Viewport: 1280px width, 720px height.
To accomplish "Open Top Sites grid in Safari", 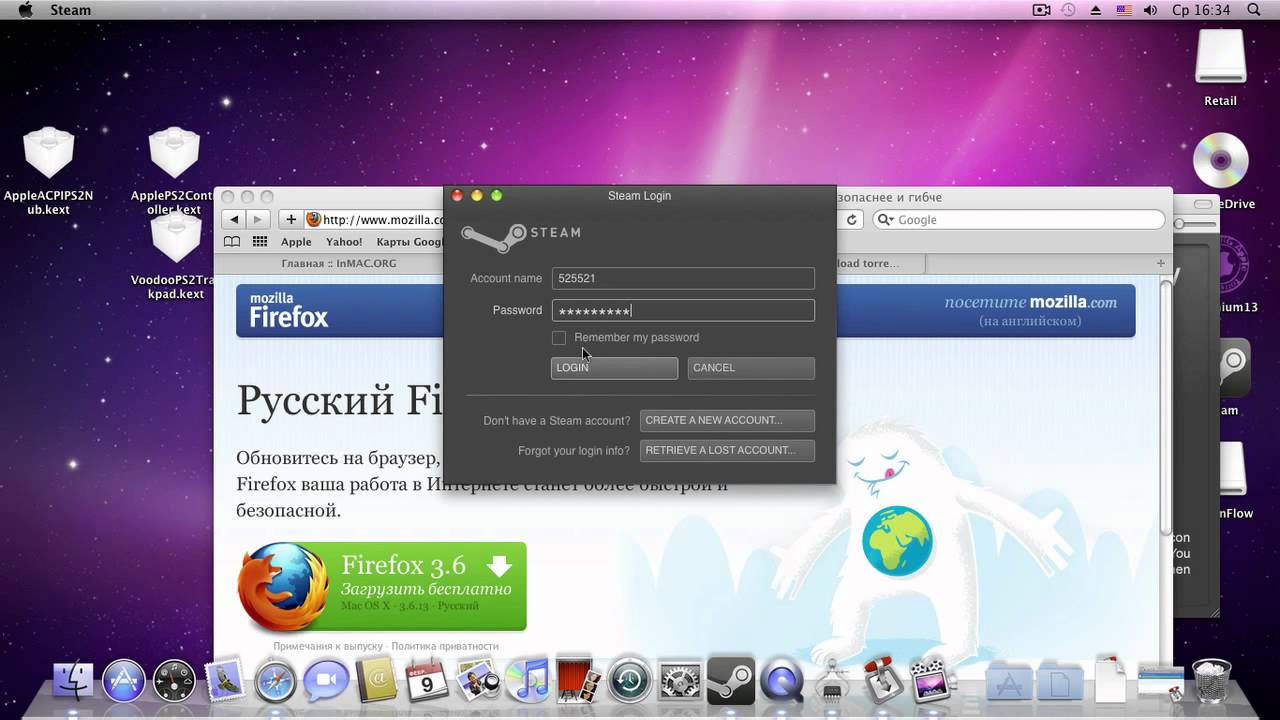I will 260,242.
